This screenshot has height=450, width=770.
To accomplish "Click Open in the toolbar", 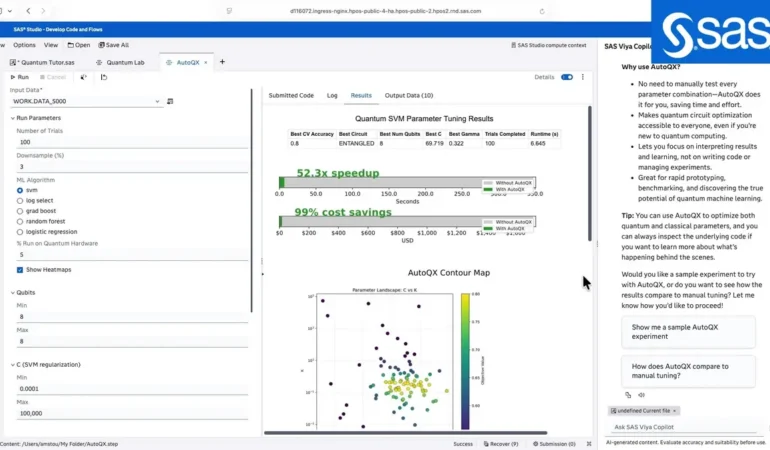I will 79,45.
